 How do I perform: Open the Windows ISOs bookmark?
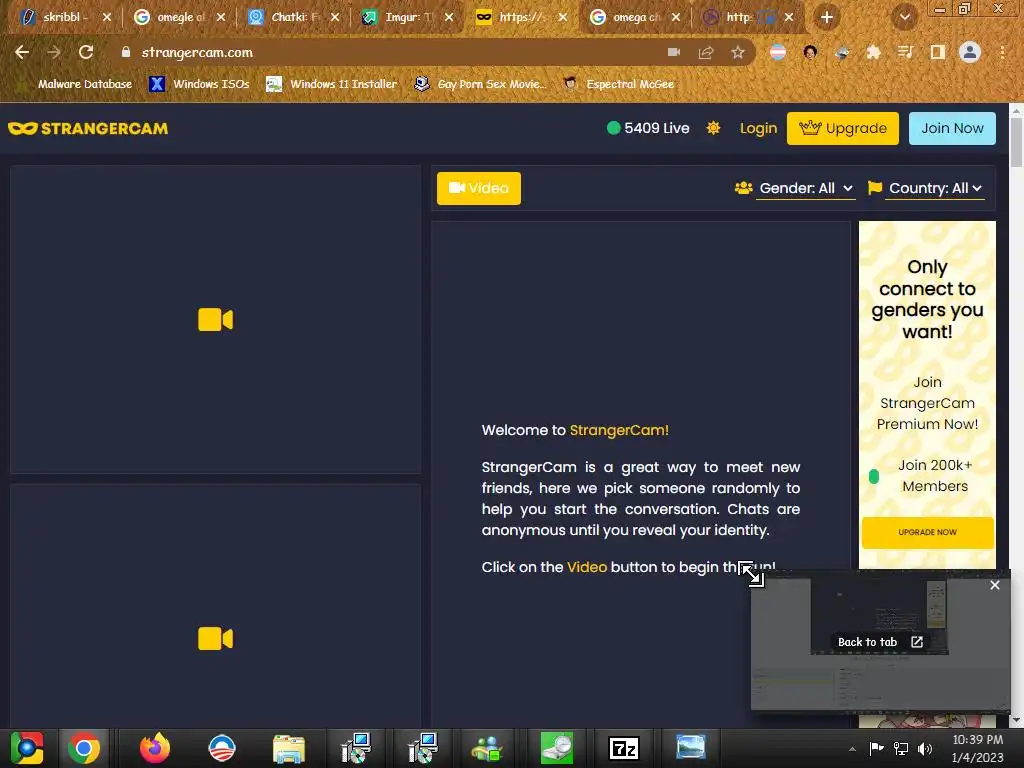200,84
